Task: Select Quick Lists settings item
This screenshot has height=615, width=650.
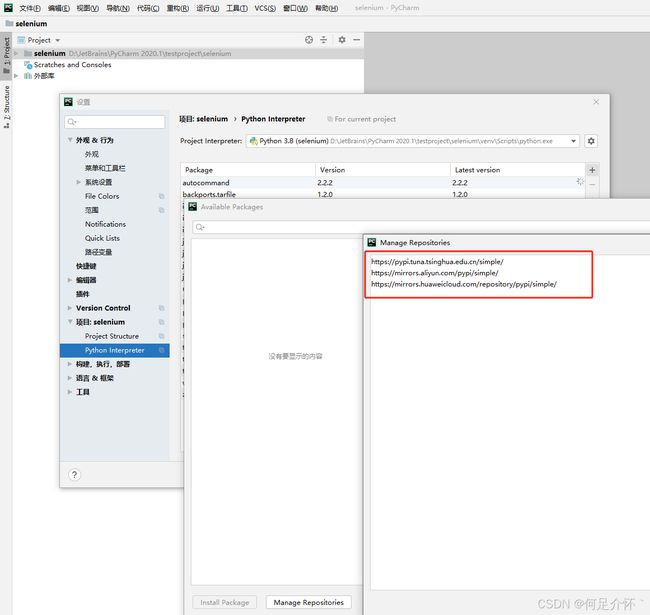Action: point(102,238)
